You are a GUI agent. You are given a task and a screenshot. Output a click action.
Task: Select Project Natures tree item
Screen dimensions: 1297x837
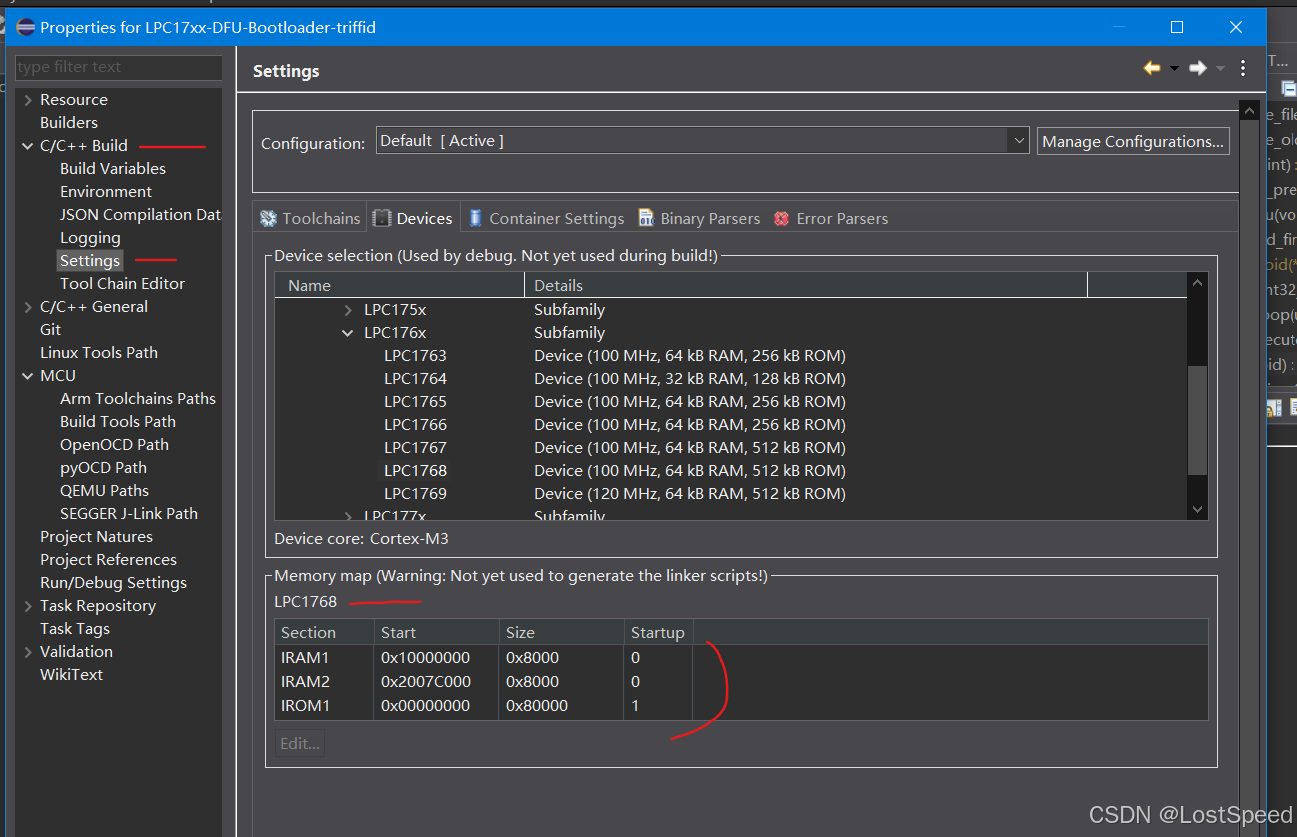coord(96,537)
